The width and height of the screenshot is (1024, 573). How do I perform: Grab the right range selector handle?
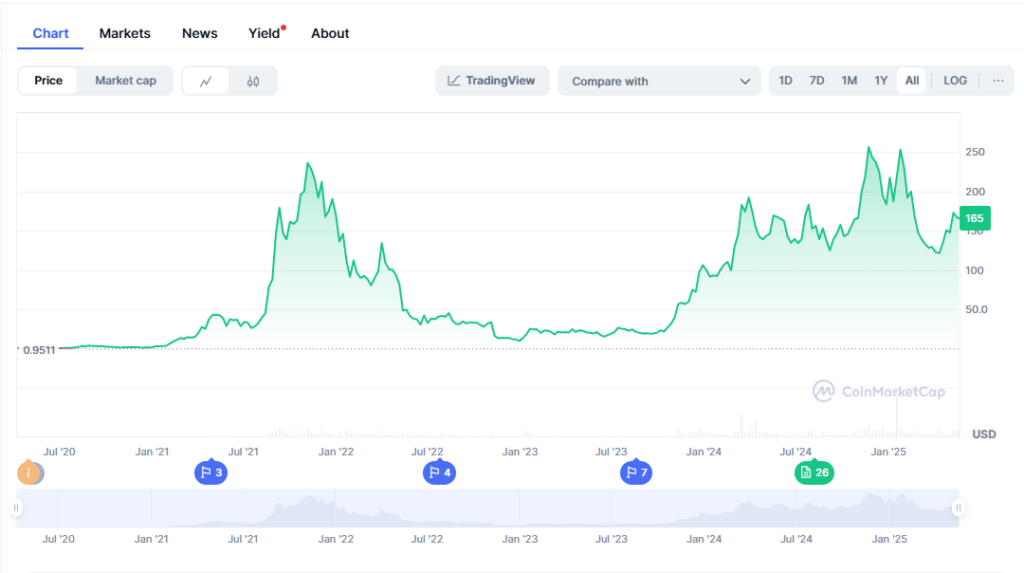pos(958,508)
